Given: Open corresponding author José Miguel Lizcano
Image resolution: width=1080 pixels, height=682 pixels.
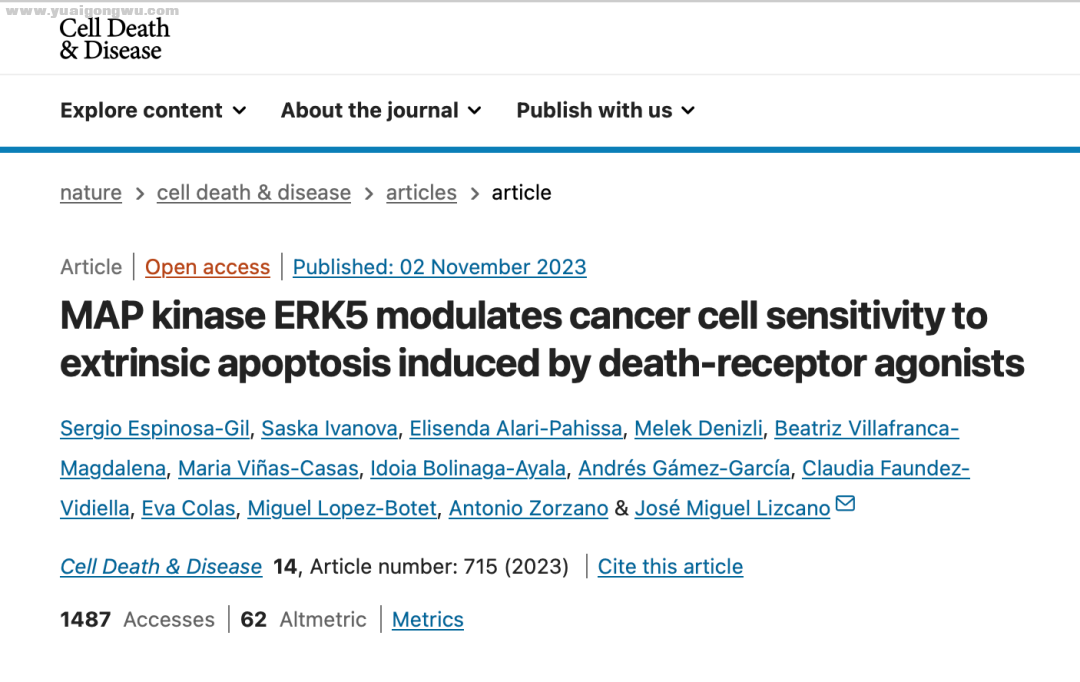Looking at the screenshot, I should pos(732,508).
